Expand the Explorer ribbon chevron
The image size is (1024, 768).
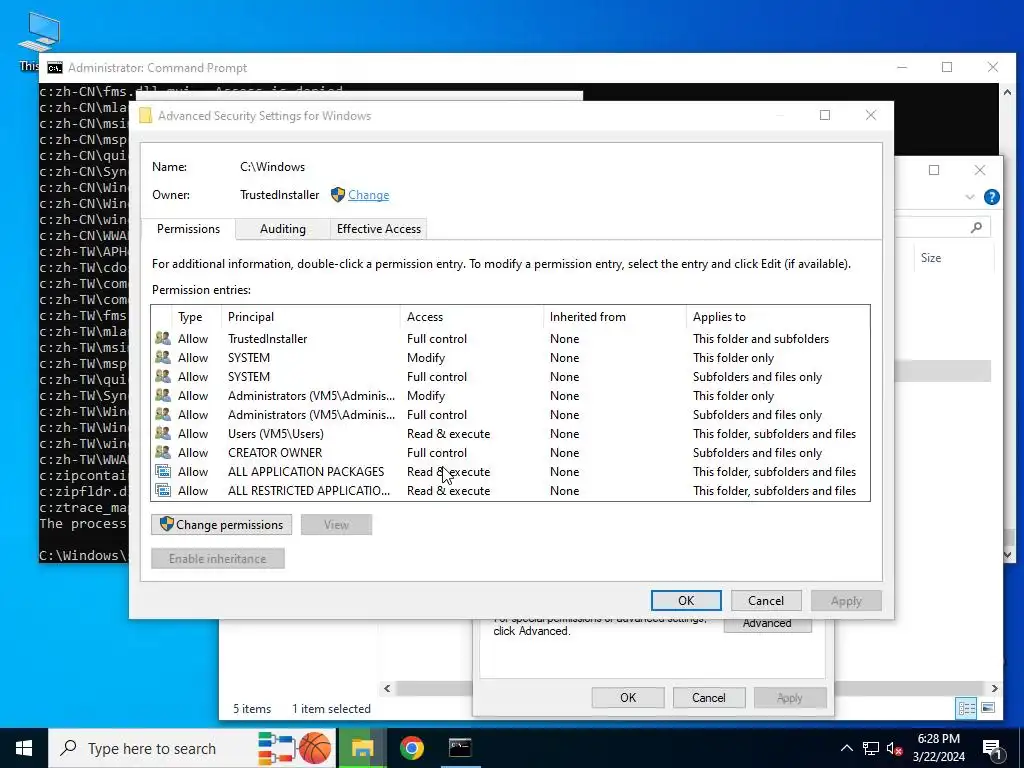coord(970,197)
